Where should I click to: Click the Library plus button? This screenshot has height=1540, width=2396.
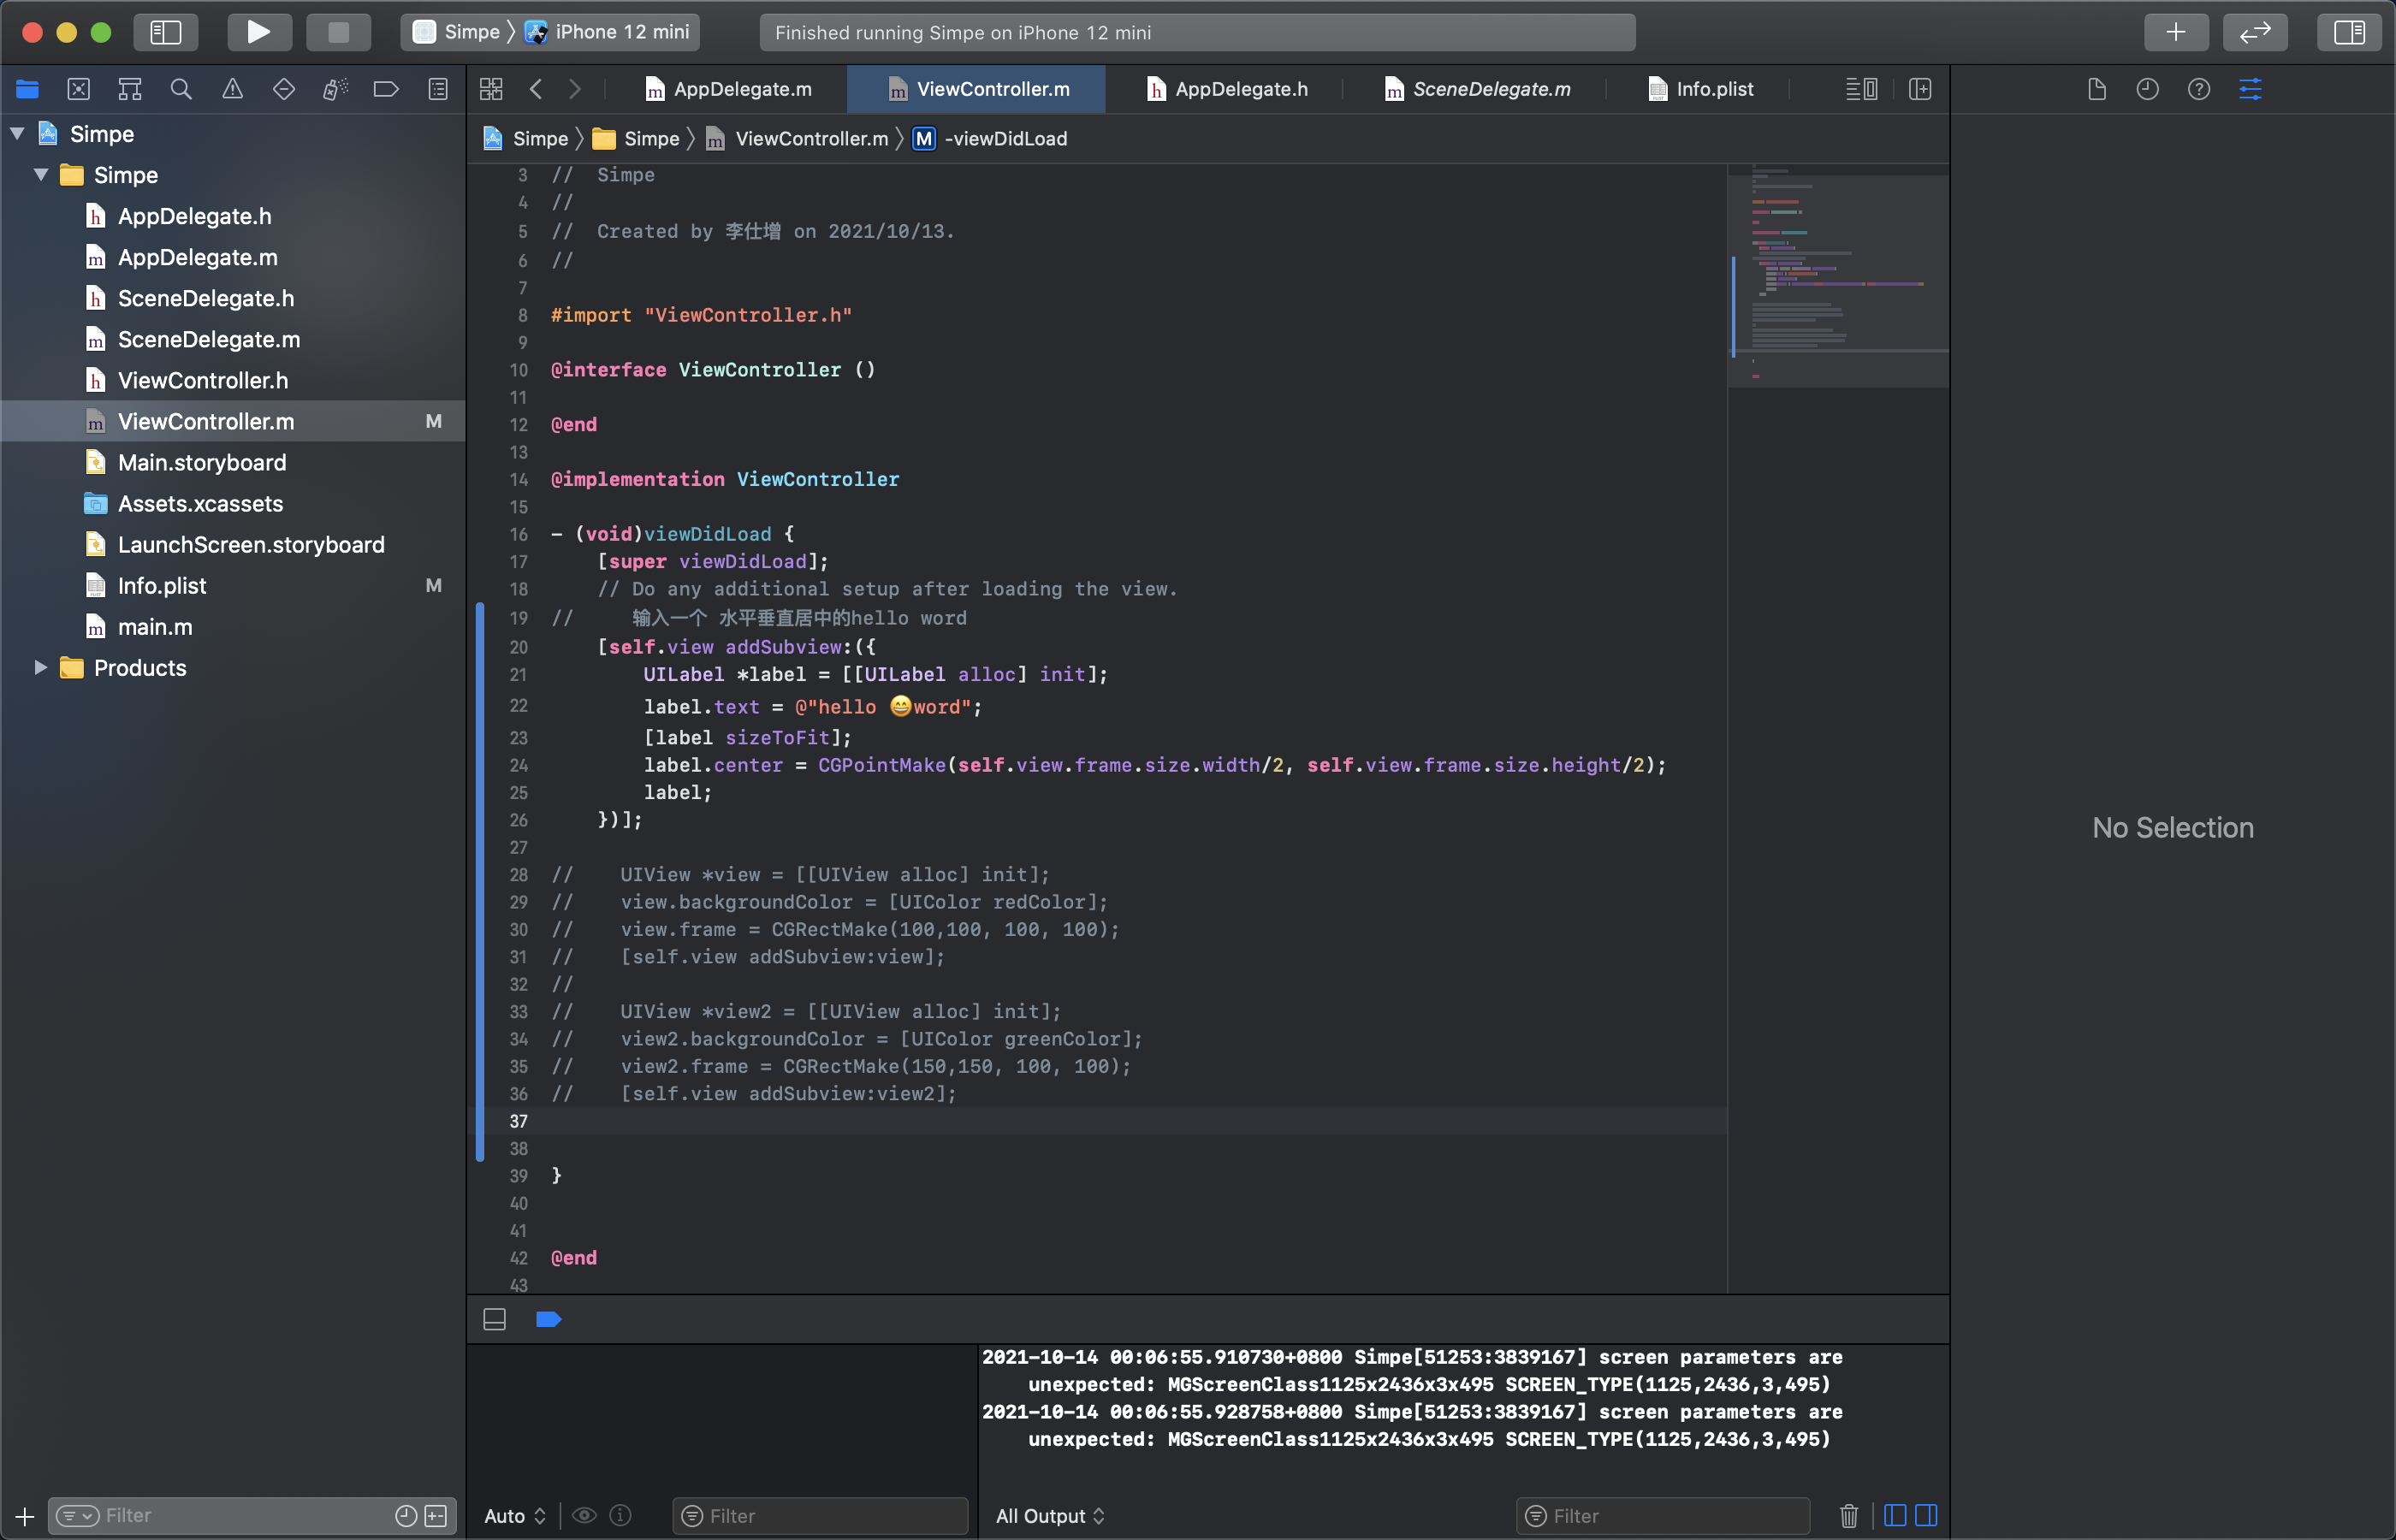(x=2175, y=32)
